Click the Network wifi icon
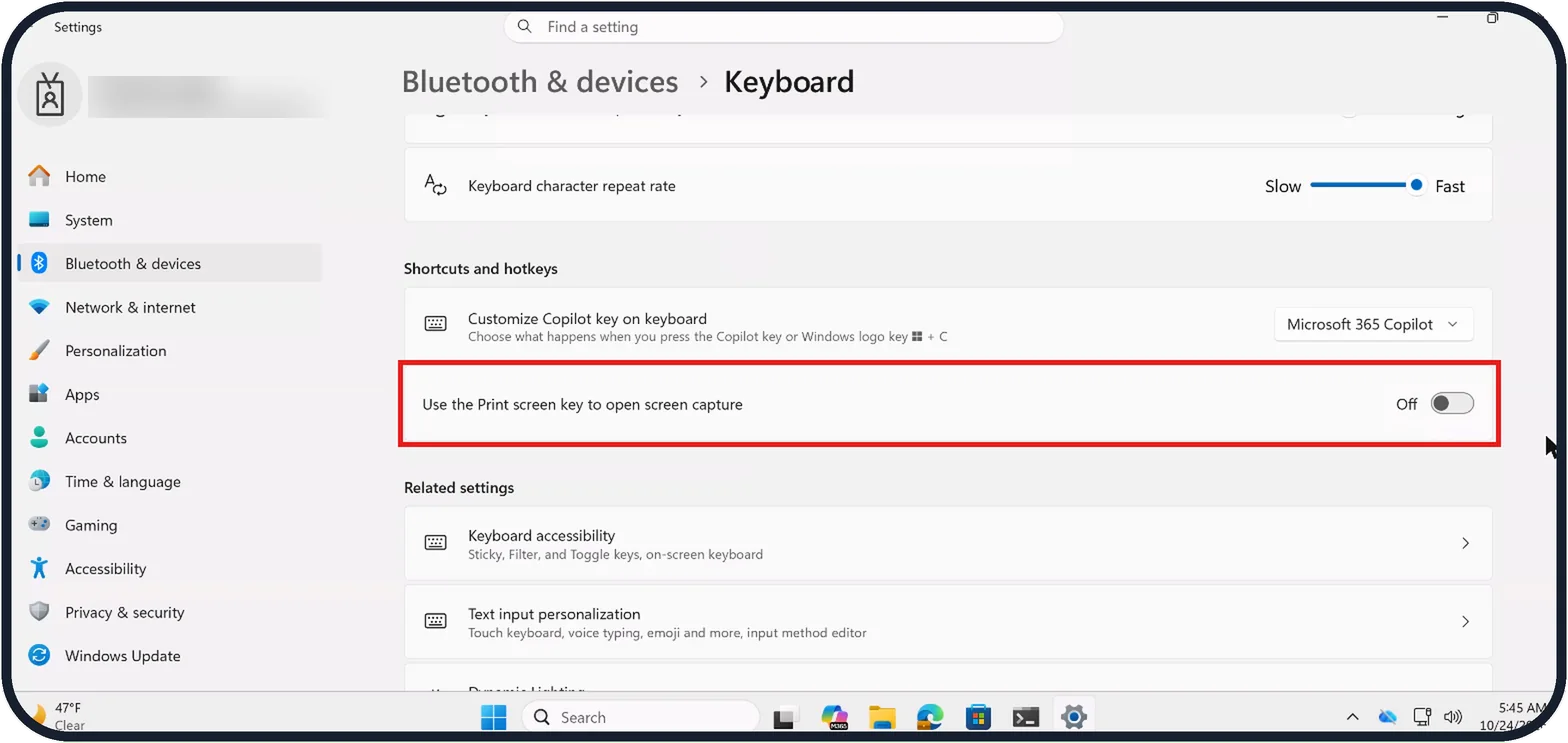 39,307
